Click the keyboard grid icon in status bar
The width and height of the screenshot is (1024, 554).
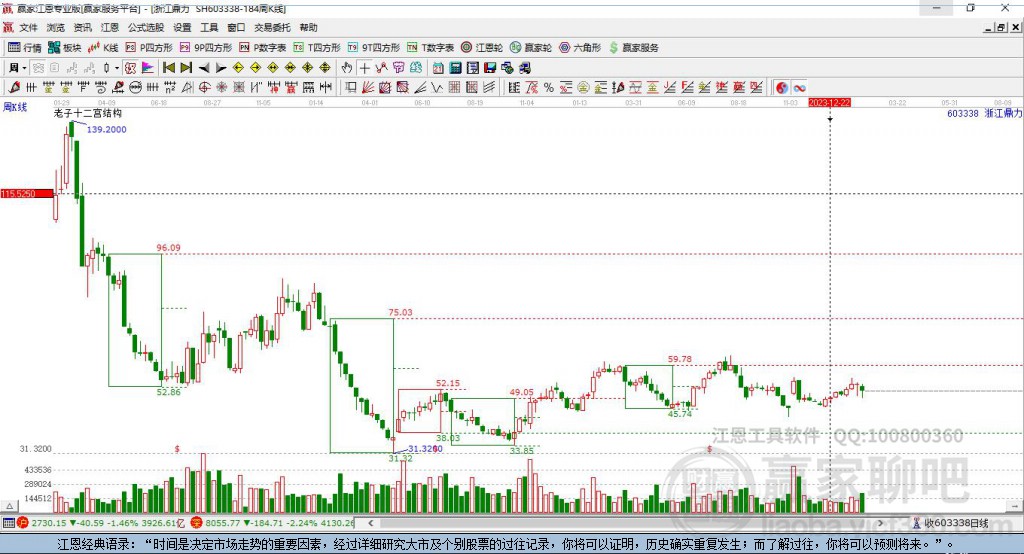tap(8, 523)
